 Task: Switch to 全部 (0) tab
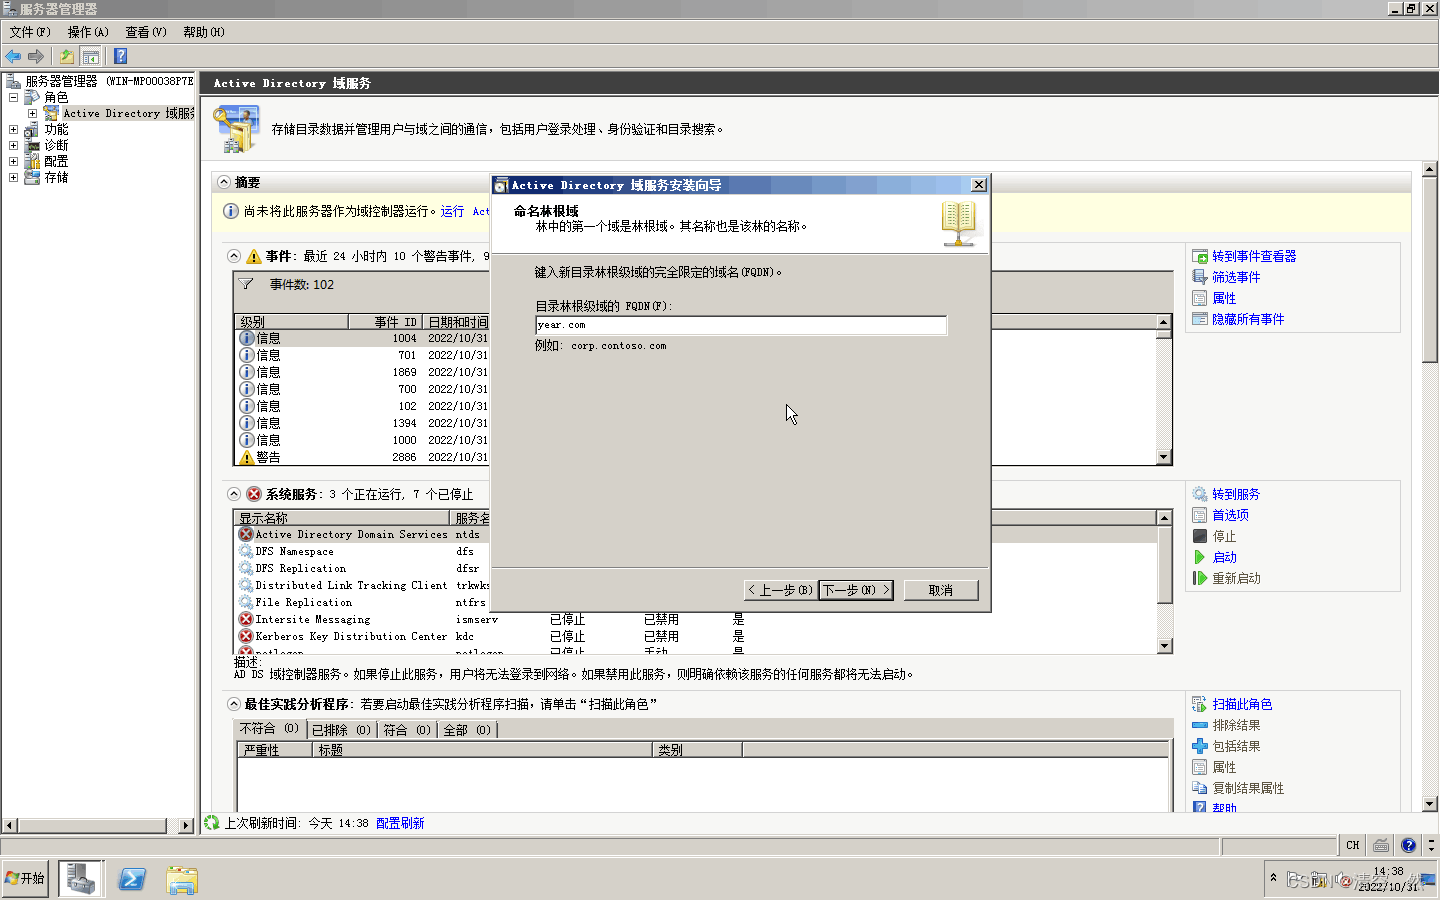[x=467, y=730]
